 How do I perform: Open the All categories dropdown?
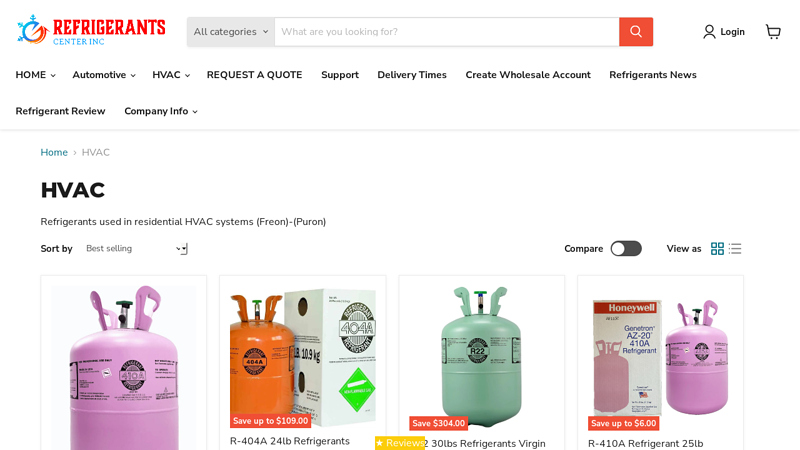coord(231,32)
